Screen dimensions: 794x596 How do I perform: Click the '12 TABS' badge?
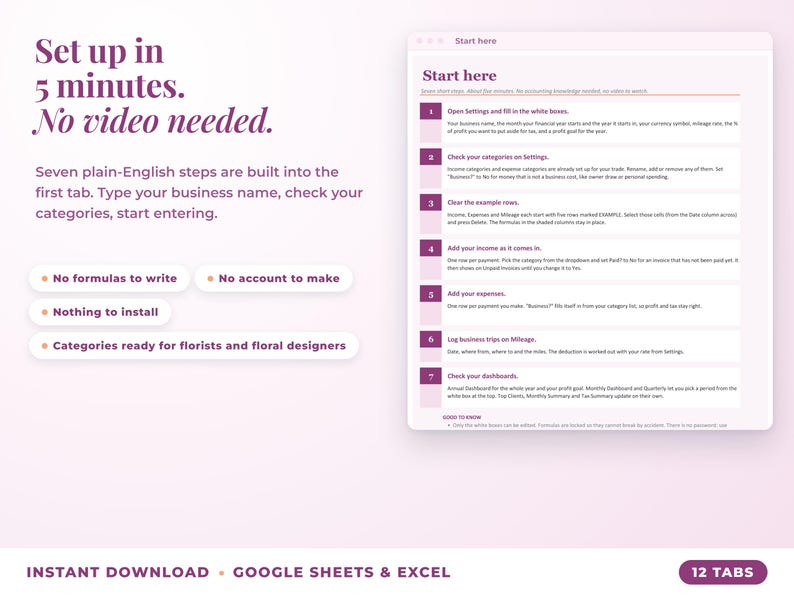[723, 572]
